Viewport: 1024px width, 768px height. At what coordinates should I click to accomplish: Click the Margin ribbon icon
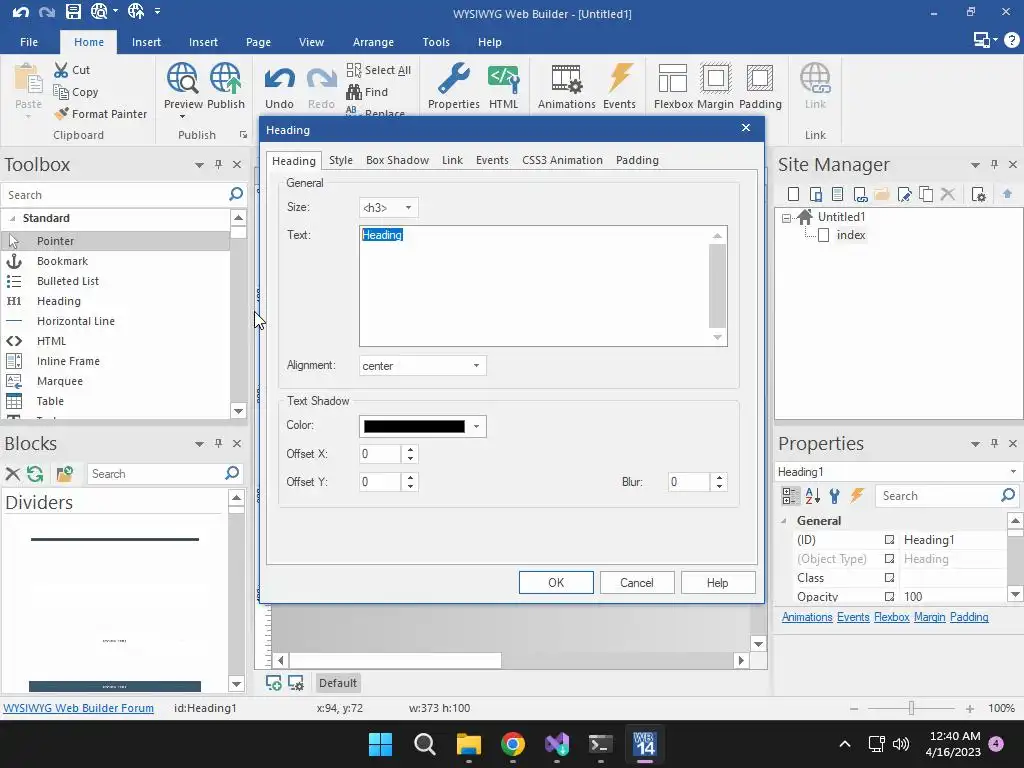click(x=715, y=78)
